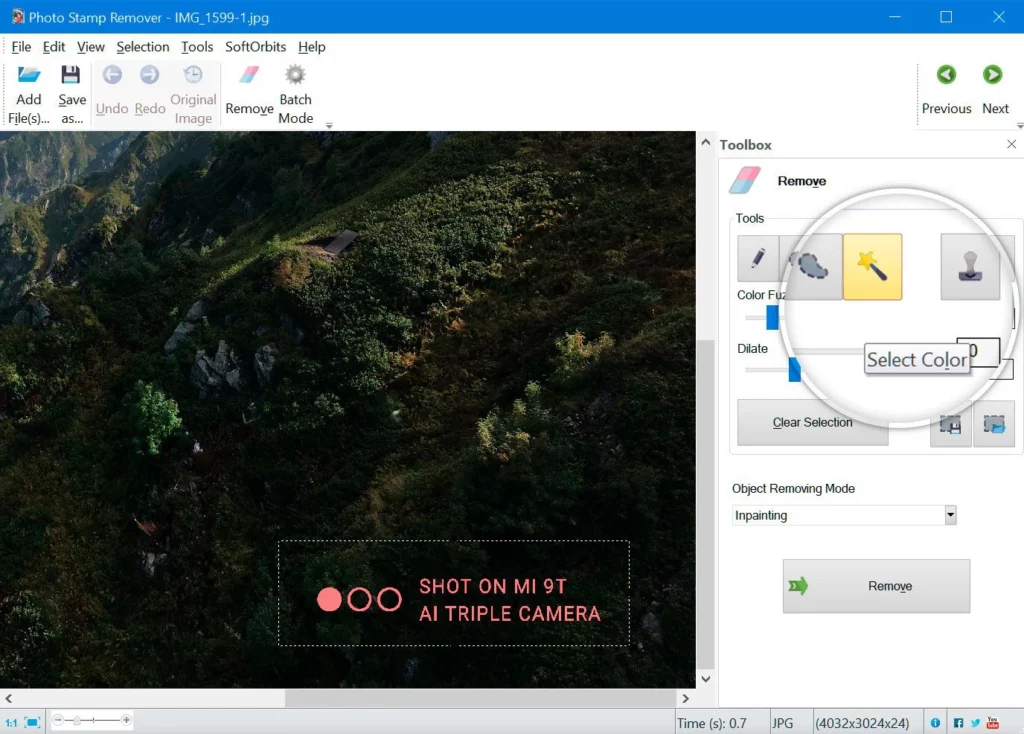The image size is (1024, 734).
Task: Click the Save selection icon
Action: click(951, 424)
